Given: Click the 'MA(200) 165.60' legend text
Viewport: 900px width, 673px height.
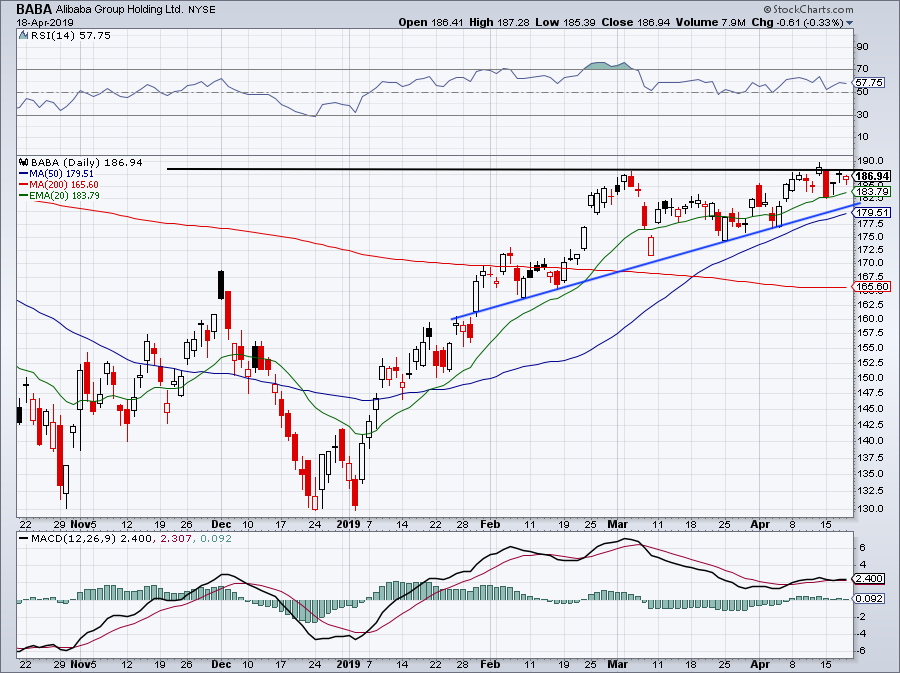Looking at the screenshot, I should [x=64, y=185].
